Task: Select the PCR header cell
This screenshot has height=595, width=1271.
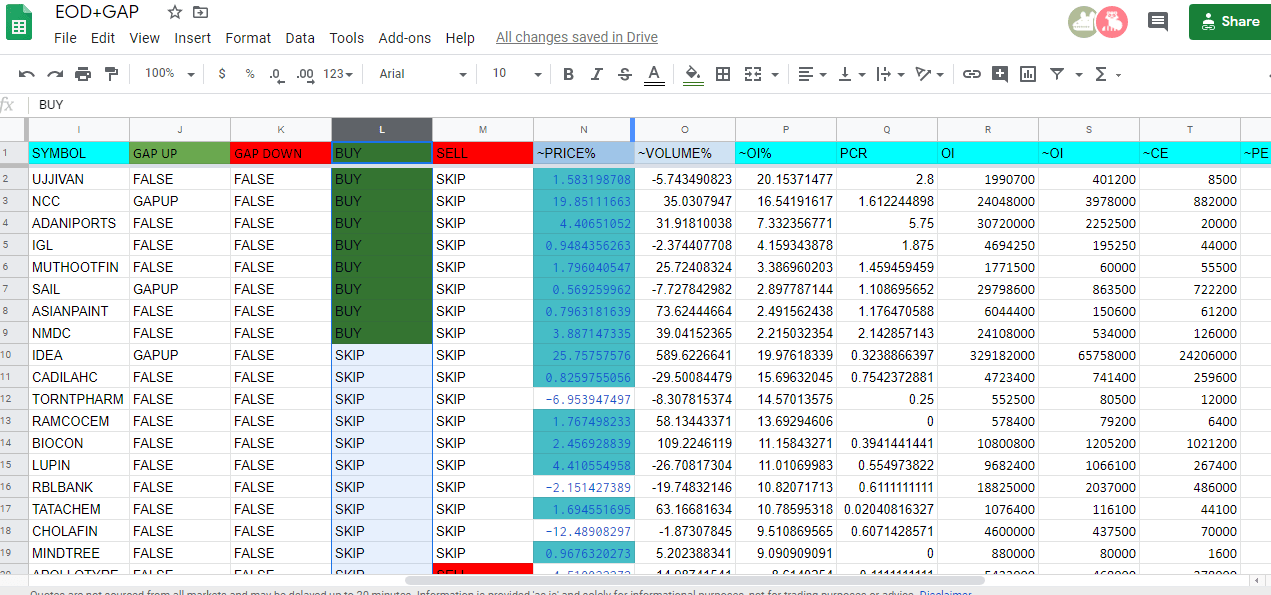Action: (x=887, y=154)
